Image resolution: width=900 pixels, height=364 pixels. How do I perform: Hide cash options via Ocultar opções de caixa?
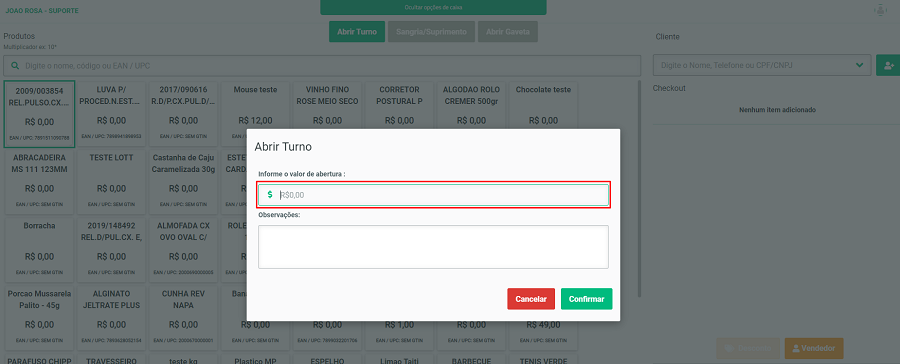point(433,7)
